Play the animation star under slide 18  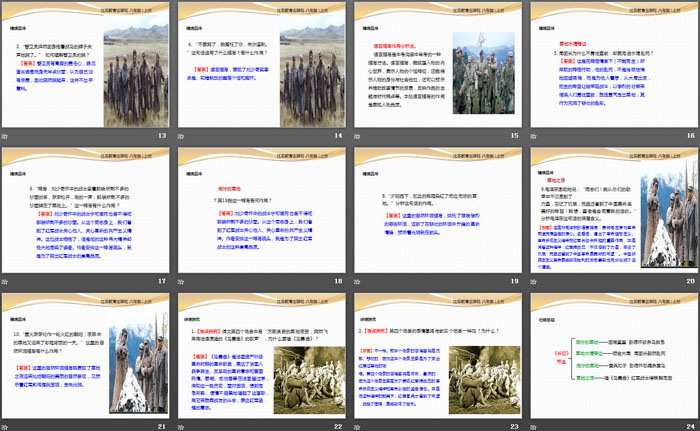click(181, 281)
